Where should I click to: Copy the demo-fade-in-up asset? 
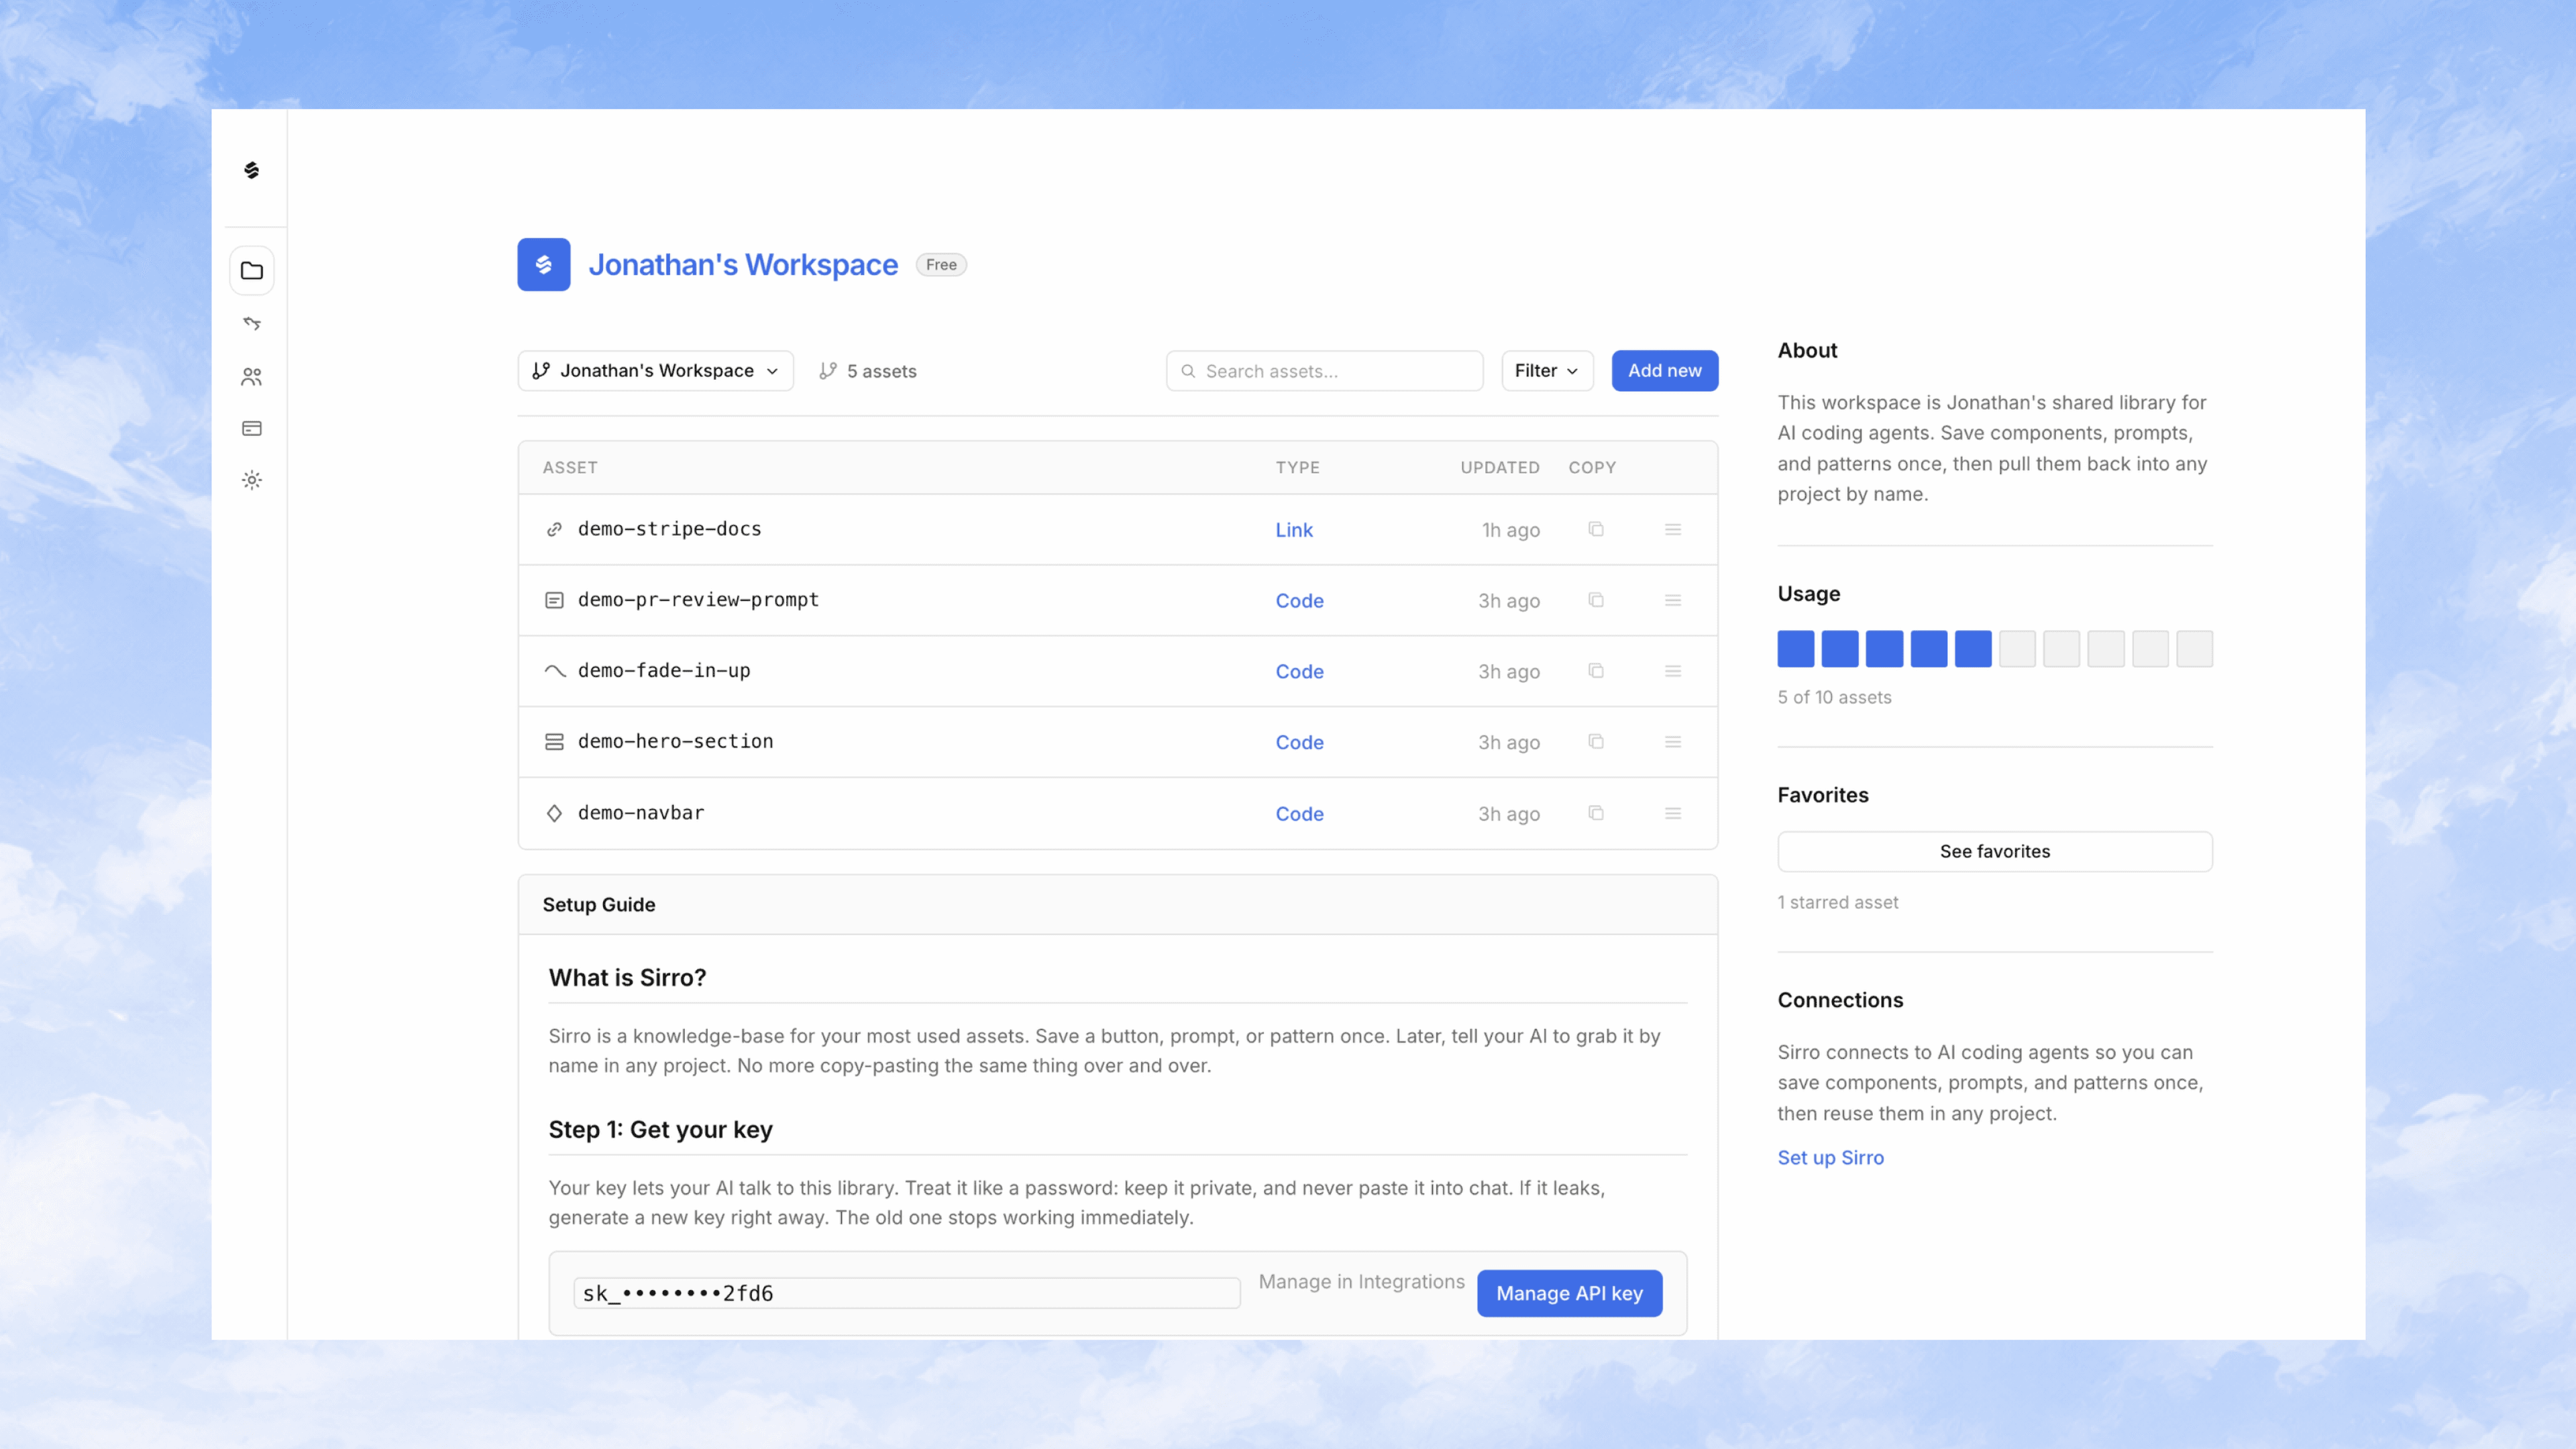pos(1596,671)
